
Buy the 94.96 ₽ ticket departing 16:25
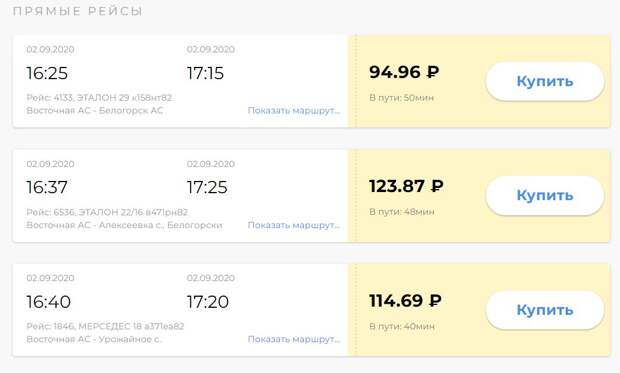[x=545, y=81]
